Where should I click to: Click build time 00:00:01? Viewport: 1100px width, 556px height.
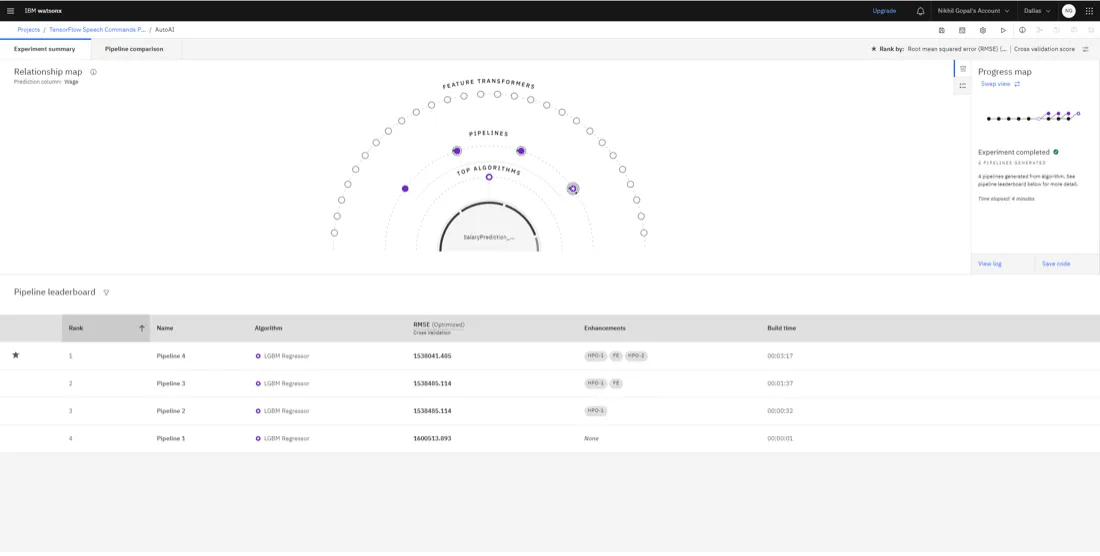tap(780, 438)
